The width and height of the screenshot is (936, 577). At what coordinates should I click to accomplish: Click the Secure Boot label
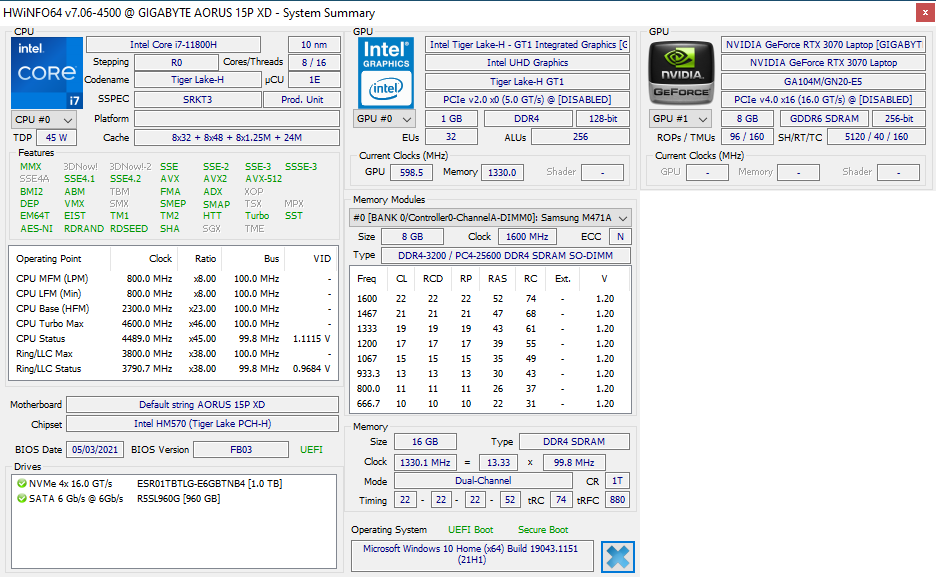tap(543, 530)
